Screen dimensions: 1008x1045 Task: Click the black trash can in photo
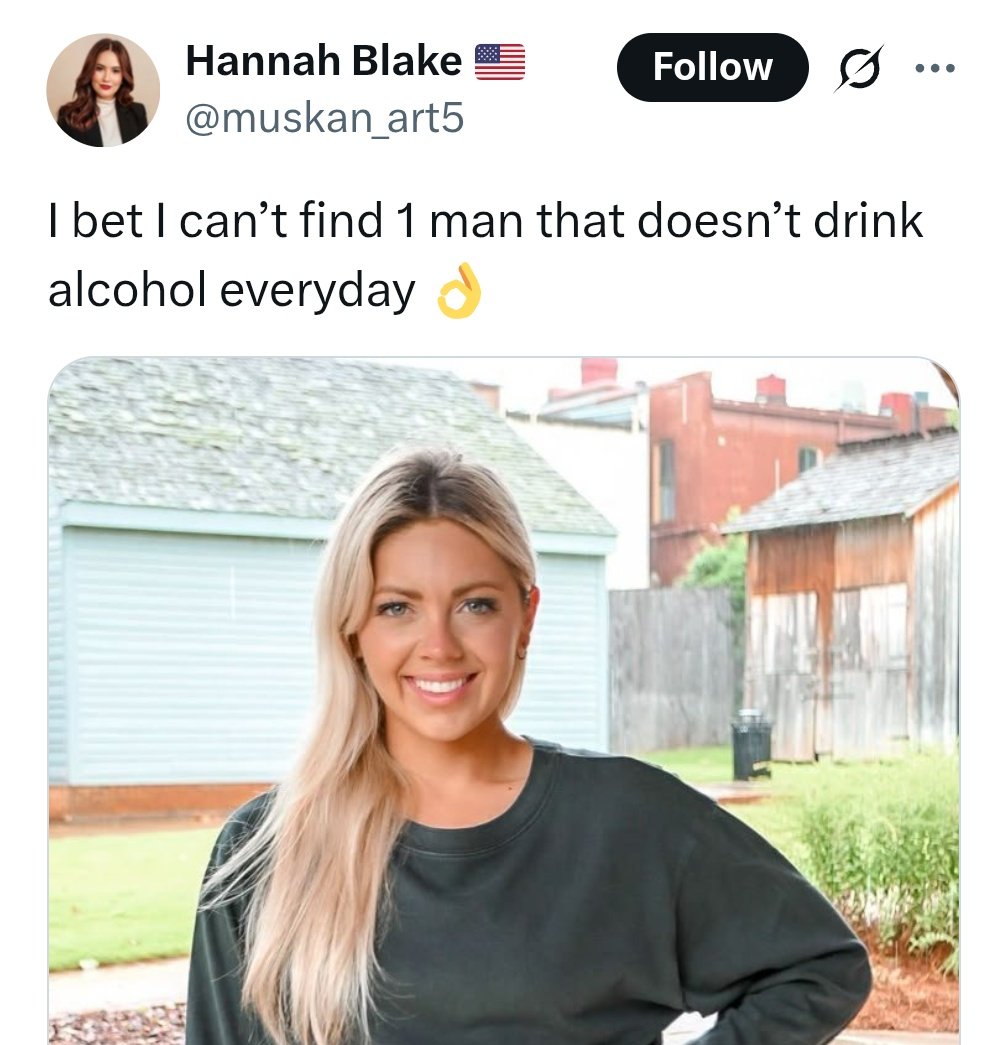pos(751,744)
